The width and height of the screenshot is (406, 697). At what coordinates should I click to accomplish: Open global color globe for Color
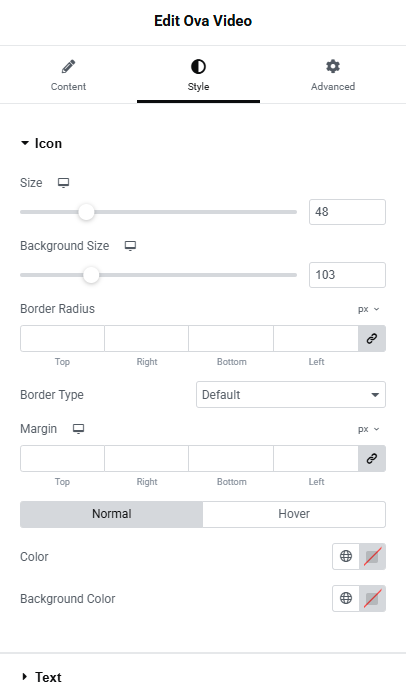pyautogui.click(x=346, y=556)
